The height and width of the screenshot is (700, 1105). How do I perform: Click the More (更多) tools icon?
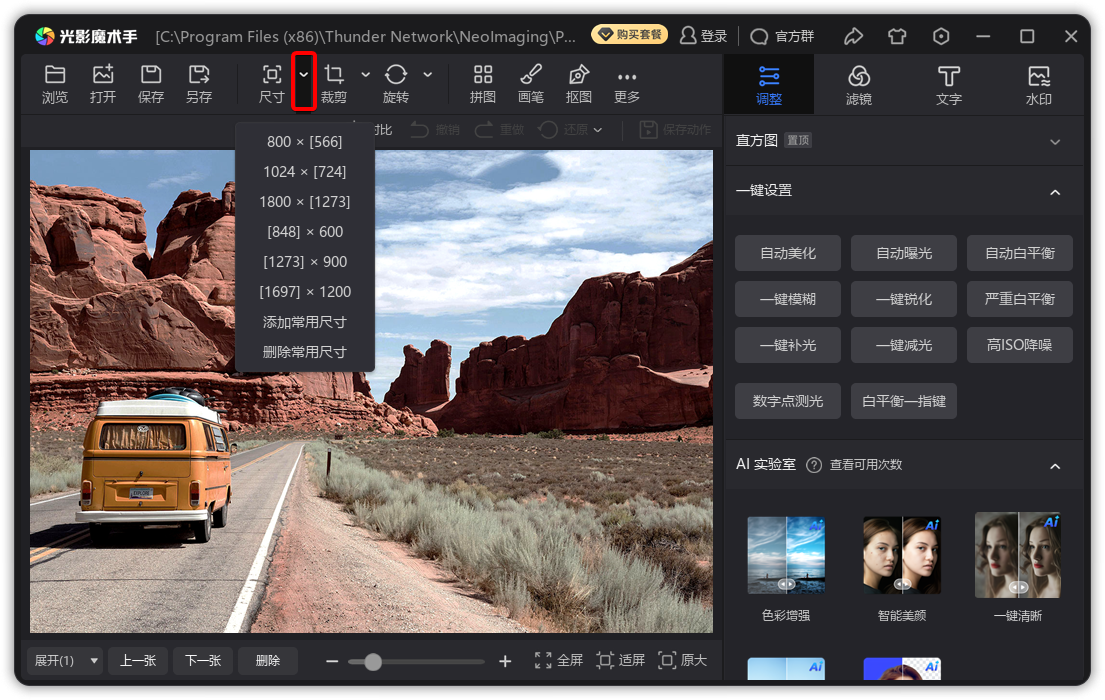click(627, 77)
